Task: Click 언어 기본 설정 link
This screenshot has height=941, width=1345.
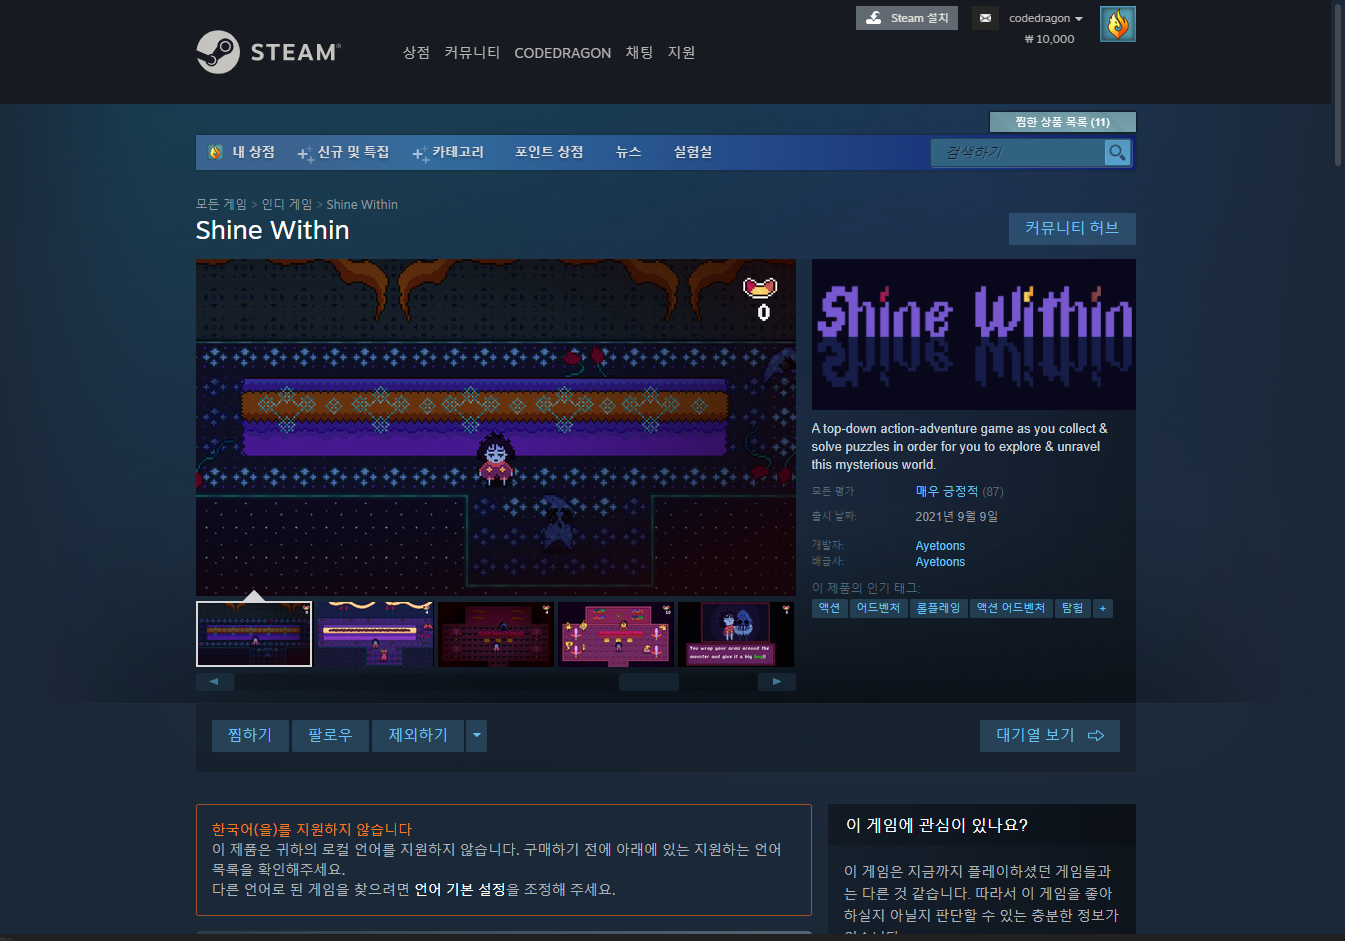Action: (x=460, y=889)
